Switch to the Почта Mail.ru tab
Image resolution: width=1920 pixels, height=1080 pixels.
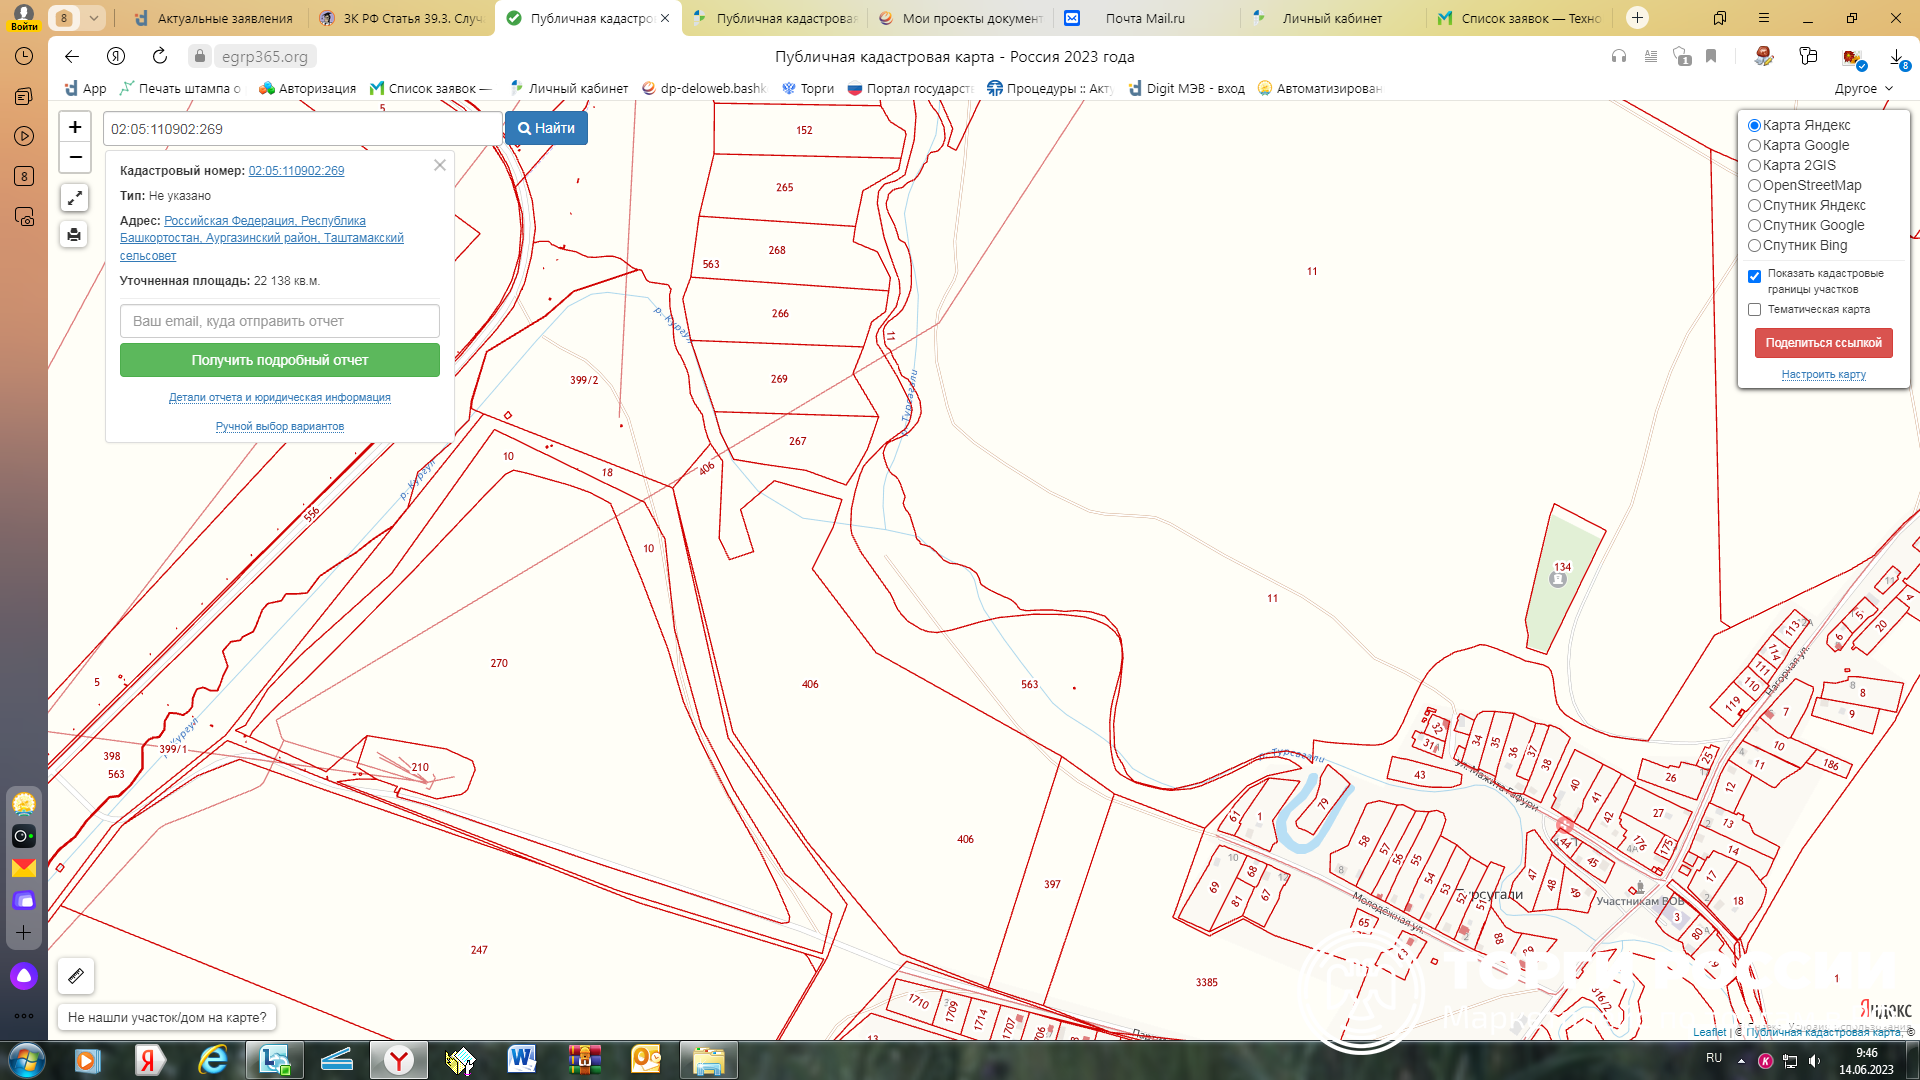coord(1145,18)
